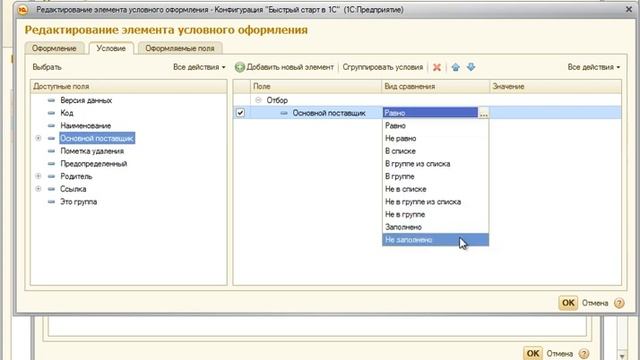Expand the Основной поставщик field in available fields

[x=38, y=138]
